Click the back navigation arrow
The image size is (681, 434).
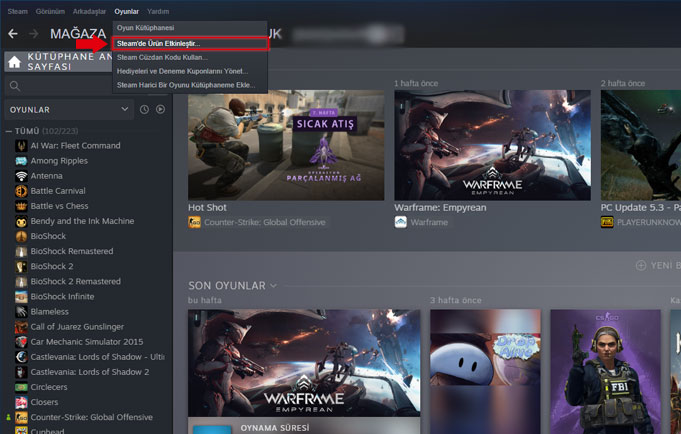(12, 34)
